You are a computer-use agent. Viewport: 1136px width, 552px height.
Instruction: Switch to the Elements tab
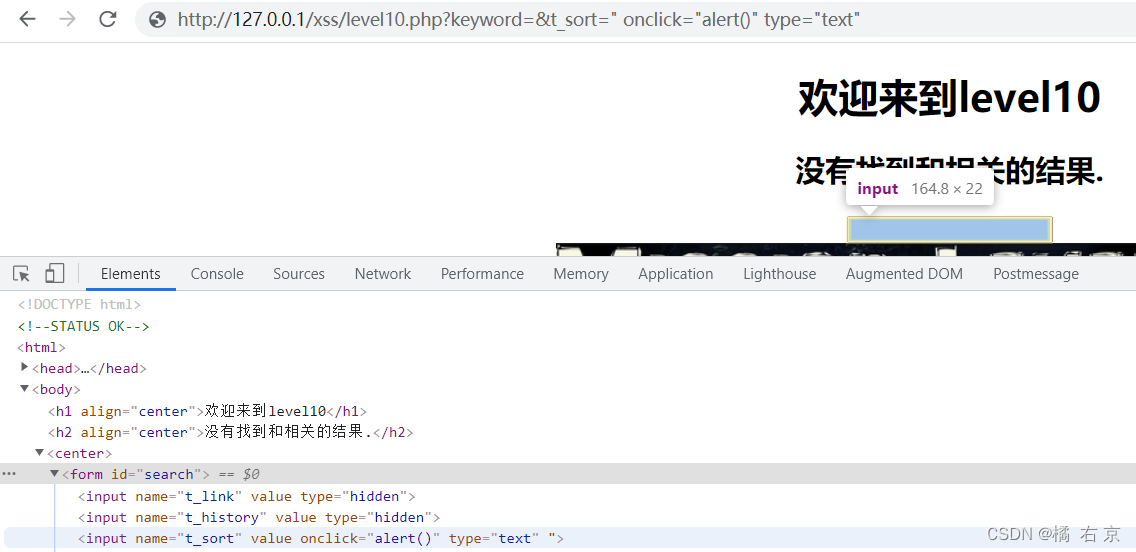130,274
